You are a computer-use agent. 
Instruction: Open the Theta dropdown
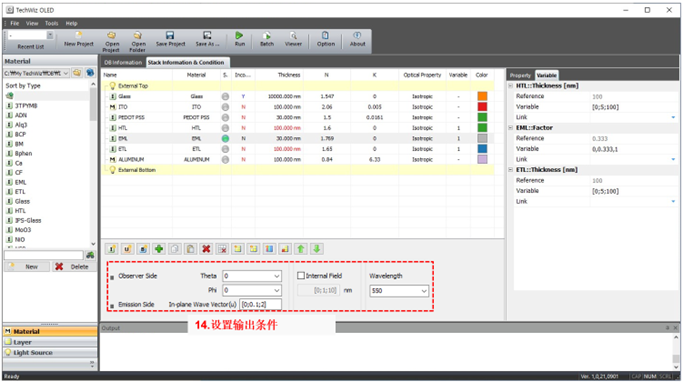[252, 276]
